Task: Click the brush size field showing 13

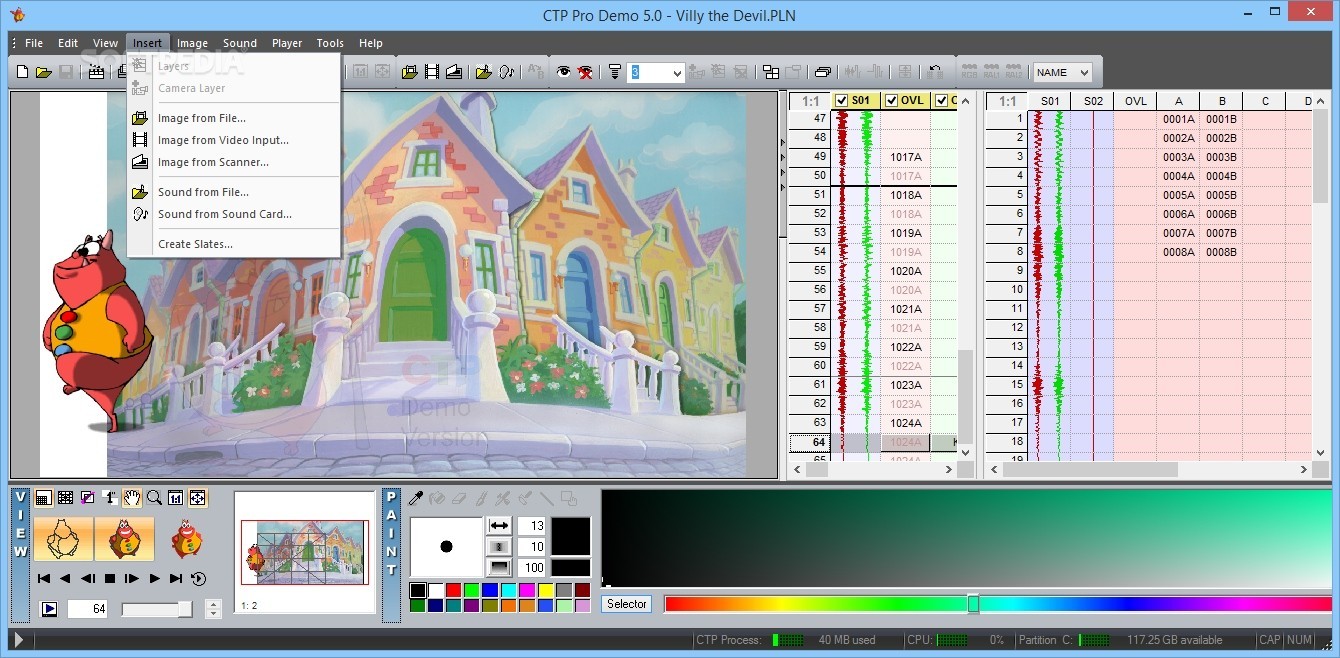Action: [531, 525]
